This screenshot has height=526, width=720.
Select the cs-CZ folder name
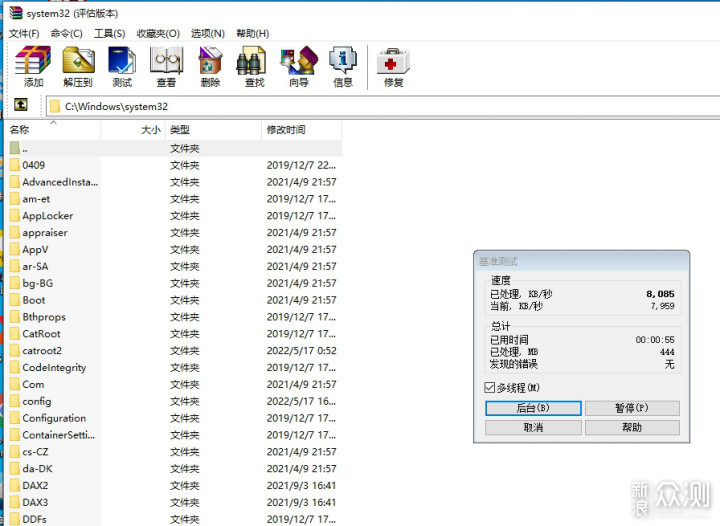click(x=35, y=452)
